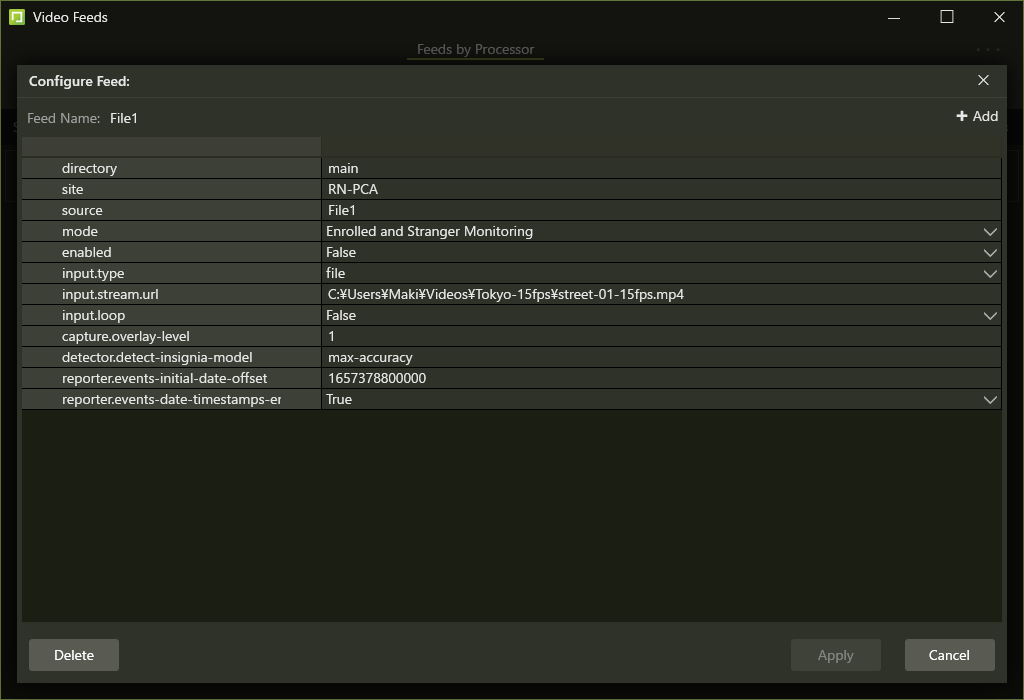1024x700 pixels.
Task: Switch to Feeds by Processor tab
Action: pos(475,49)
